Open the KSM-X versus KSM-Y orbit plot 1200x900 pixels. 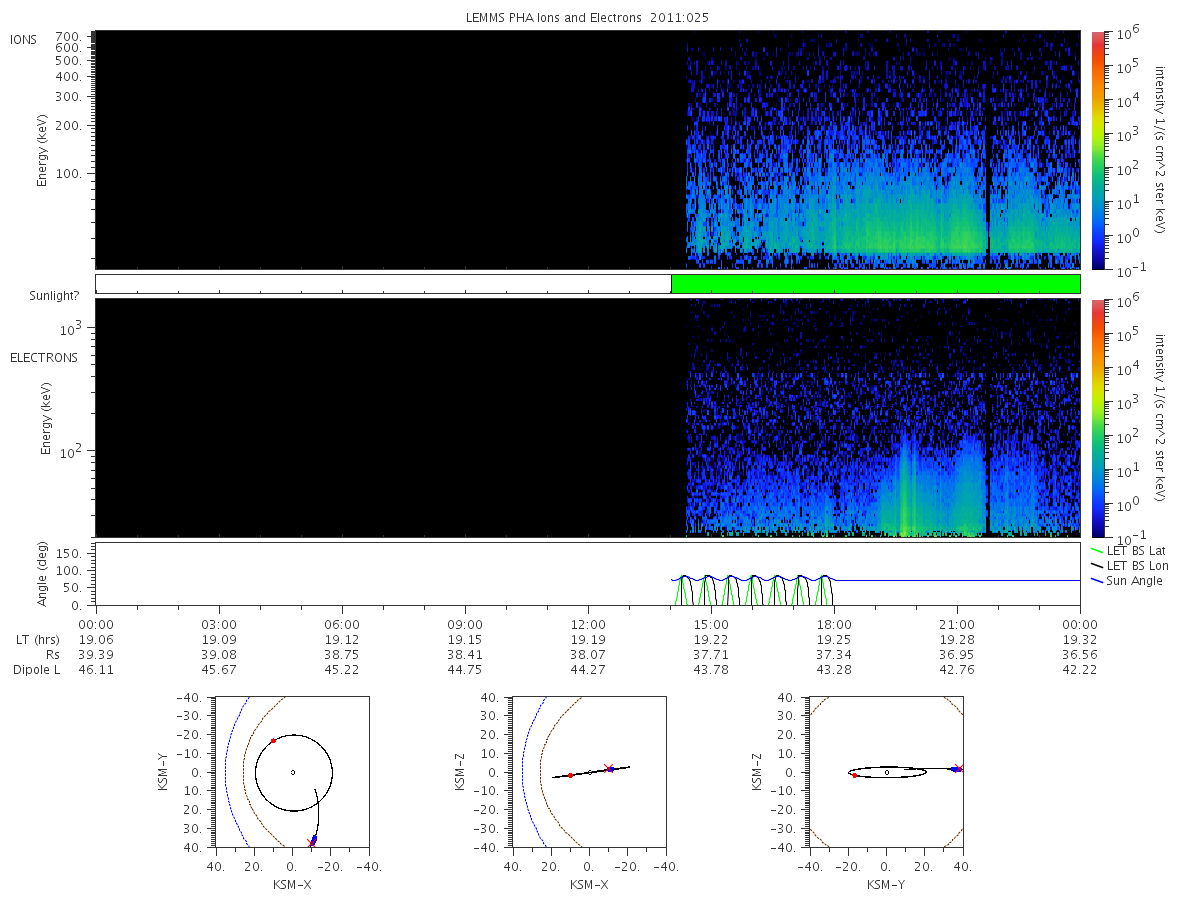(292, 772)
